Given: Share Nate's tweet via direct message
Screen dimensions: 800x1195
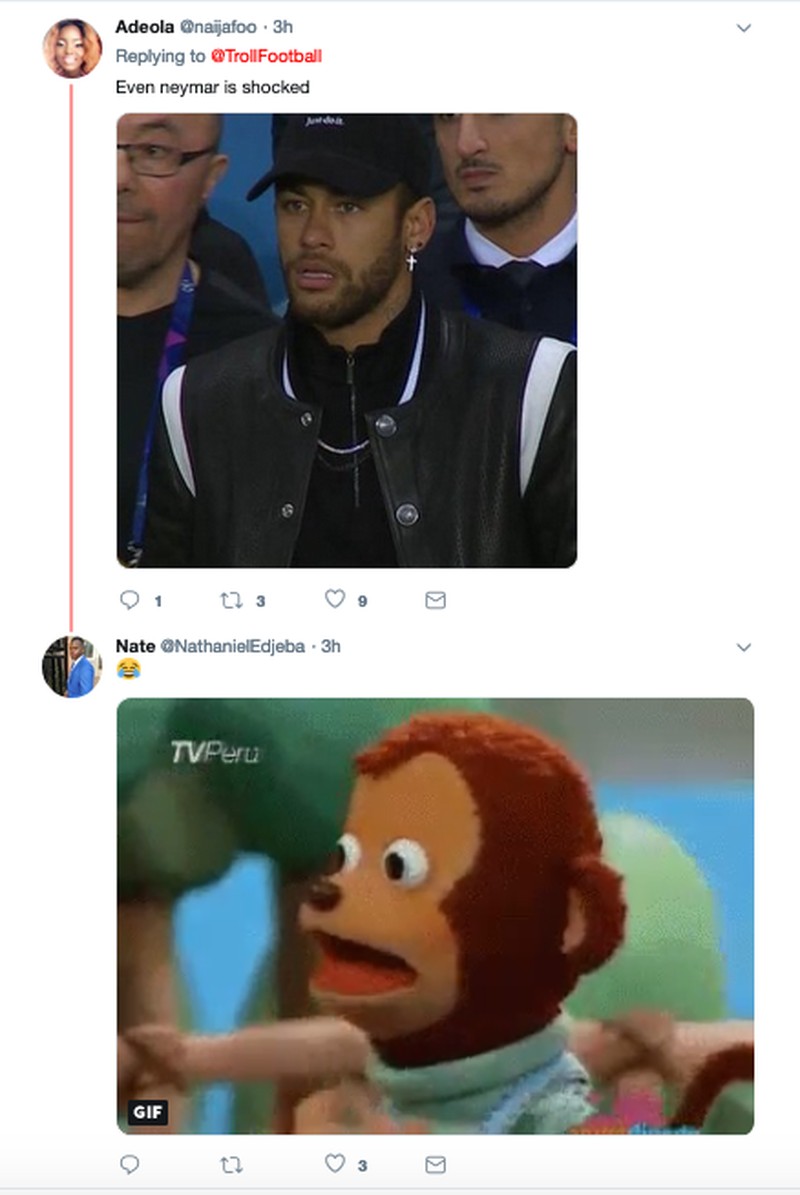Looking at the screenshot, I should point(435,1164).
